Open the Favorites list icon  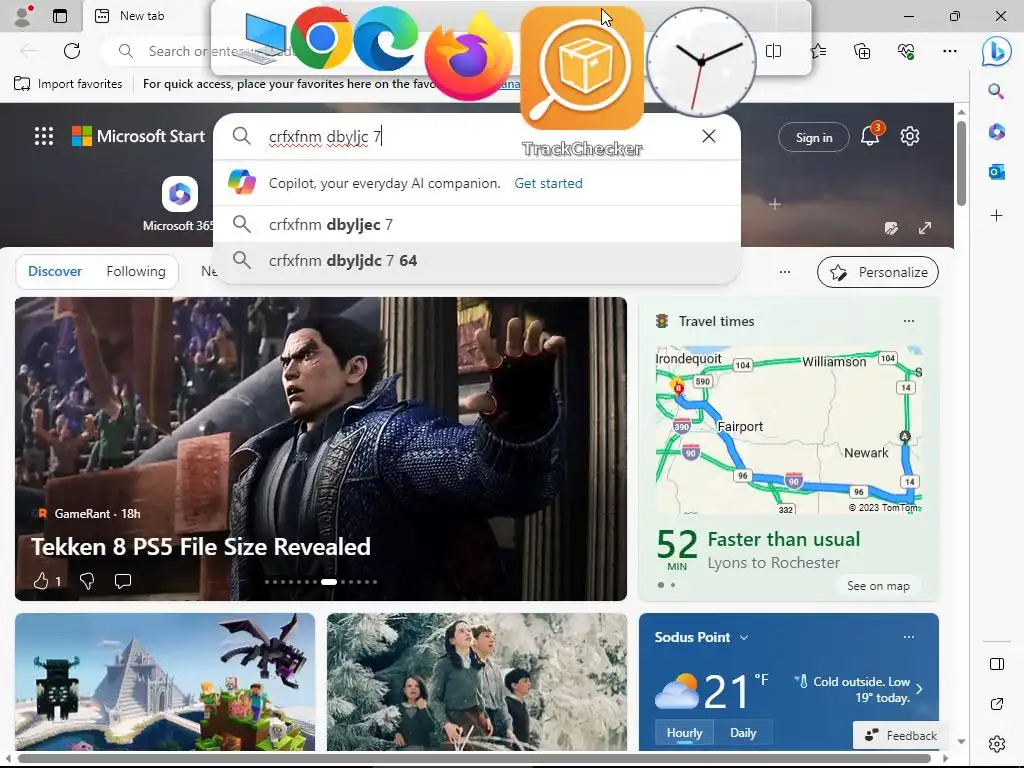coord(818,51)
